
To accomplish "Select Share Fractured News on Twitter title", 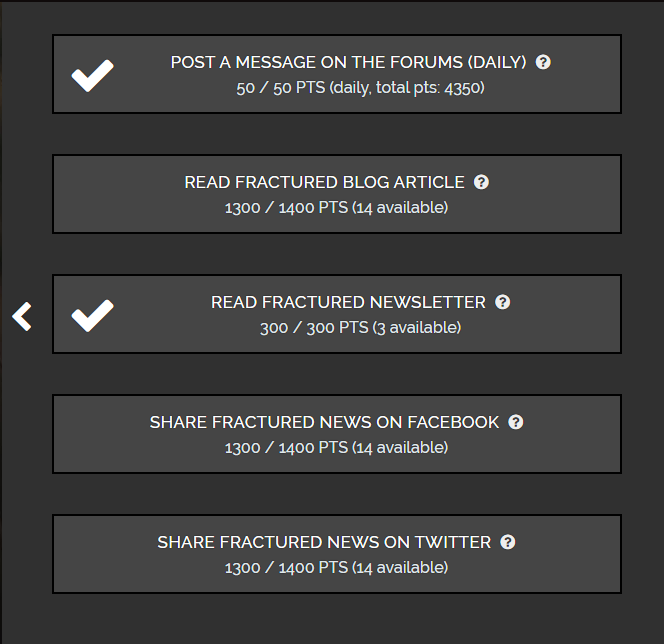I will (324, 542).
